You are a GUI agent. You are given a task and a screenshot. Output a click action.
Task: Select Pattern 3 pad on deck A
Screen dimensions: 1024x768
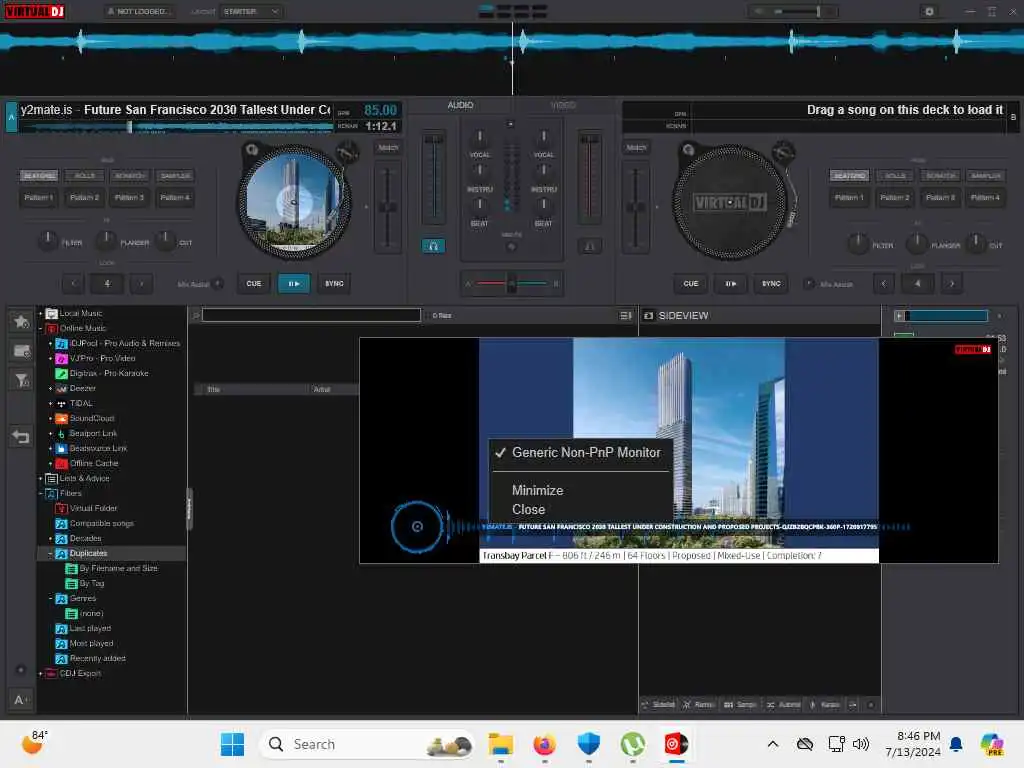[129, 197]
